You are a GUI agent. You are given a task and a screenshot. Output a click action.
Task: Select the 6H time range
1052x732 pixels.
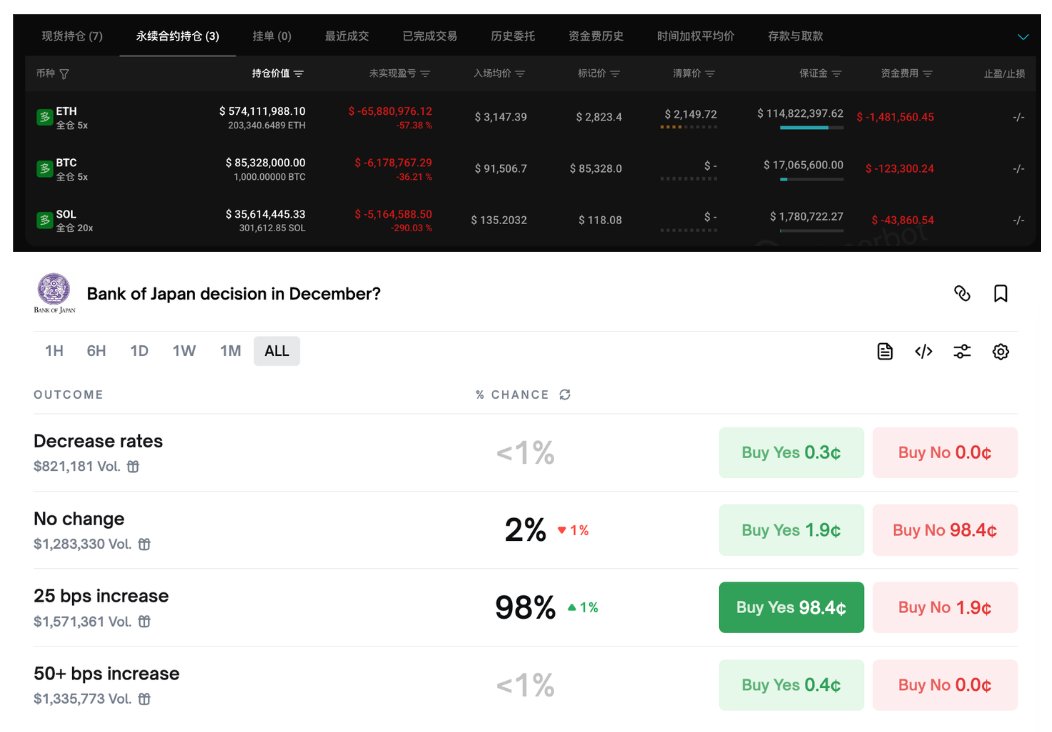point(97,351)
